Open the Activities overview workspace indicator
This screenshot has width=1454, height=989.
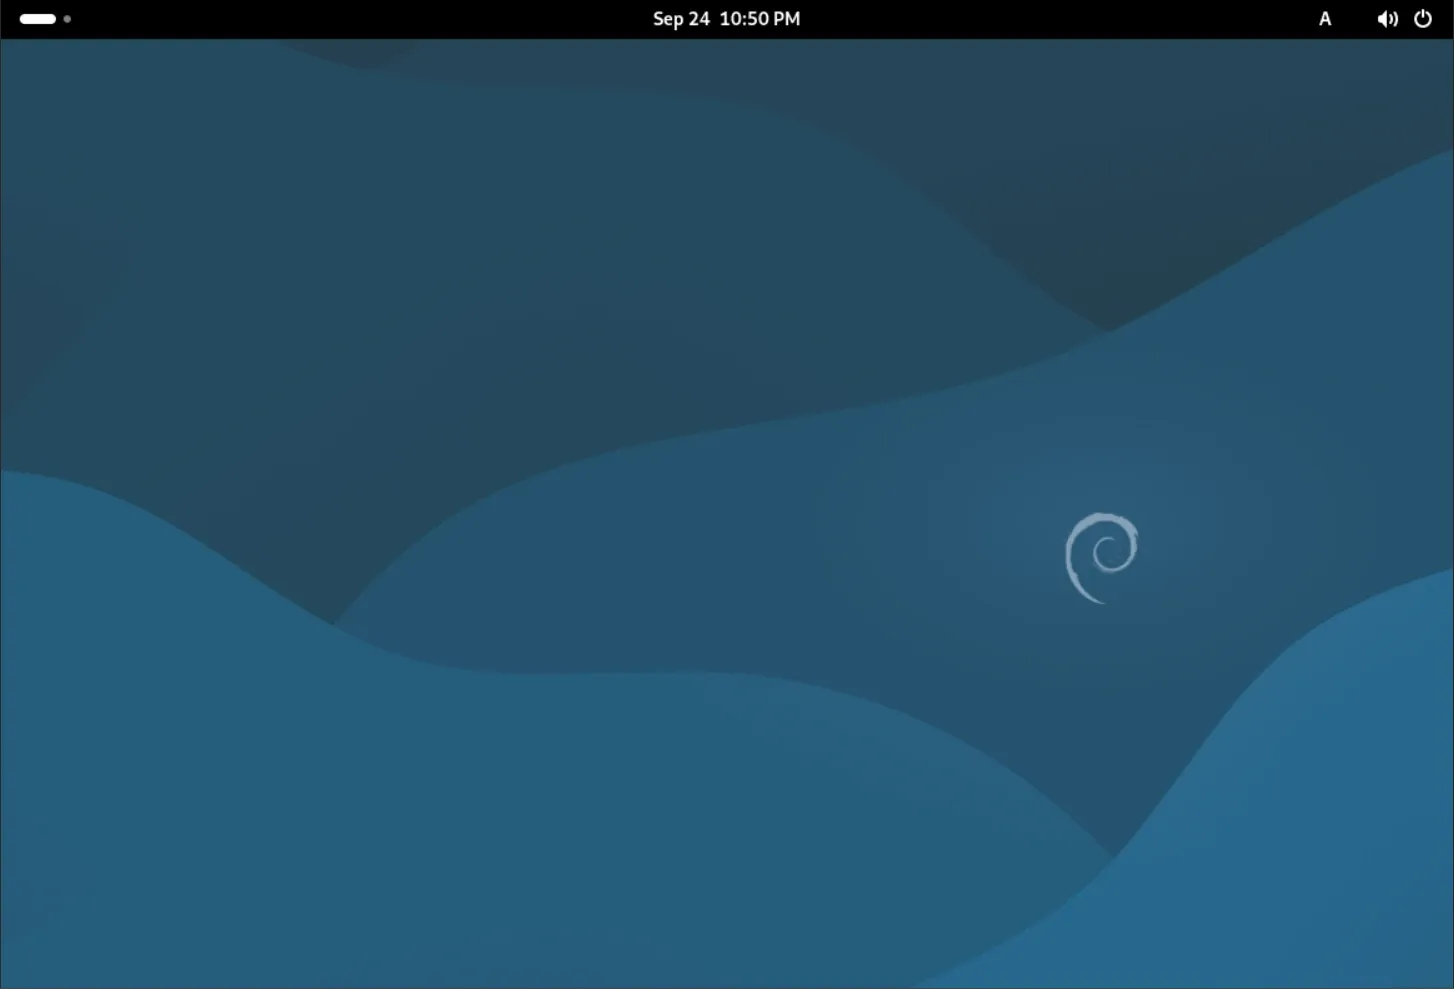pyautogui.click(x=45, y=19)
